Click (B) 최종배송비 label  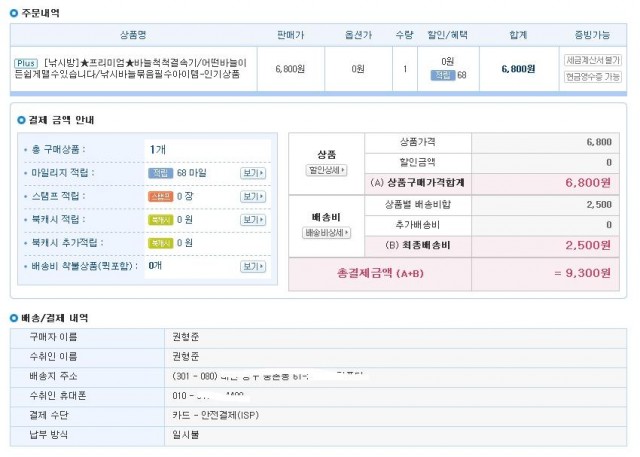click(x=418, y=246)
